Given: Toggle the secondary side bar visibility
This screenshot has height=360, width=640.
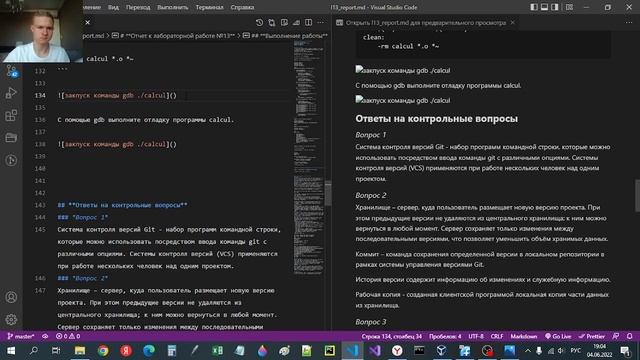Looking at the screenshot, I should (x=555, y=7).
